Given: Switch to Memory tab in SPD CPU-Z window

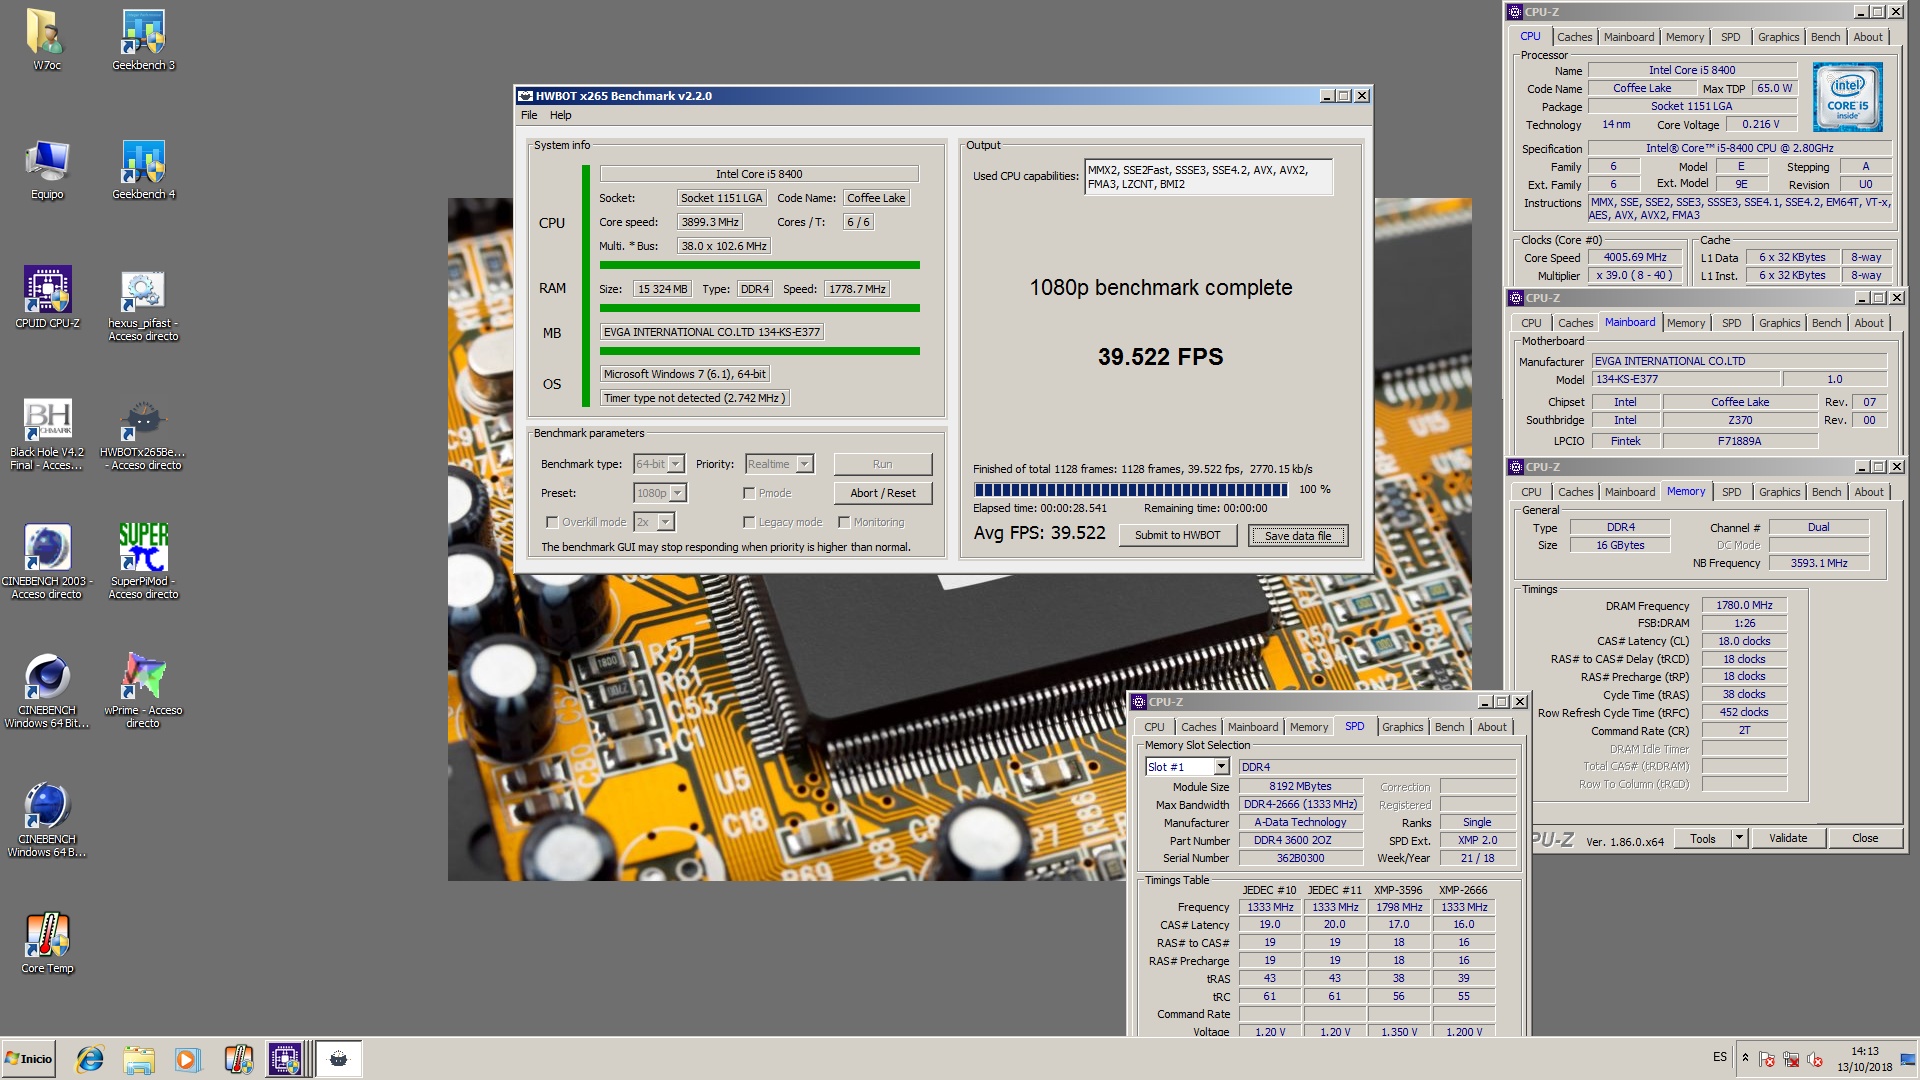Looking at the screenshot, I should pyautogui.click(x=1308, y=727).
